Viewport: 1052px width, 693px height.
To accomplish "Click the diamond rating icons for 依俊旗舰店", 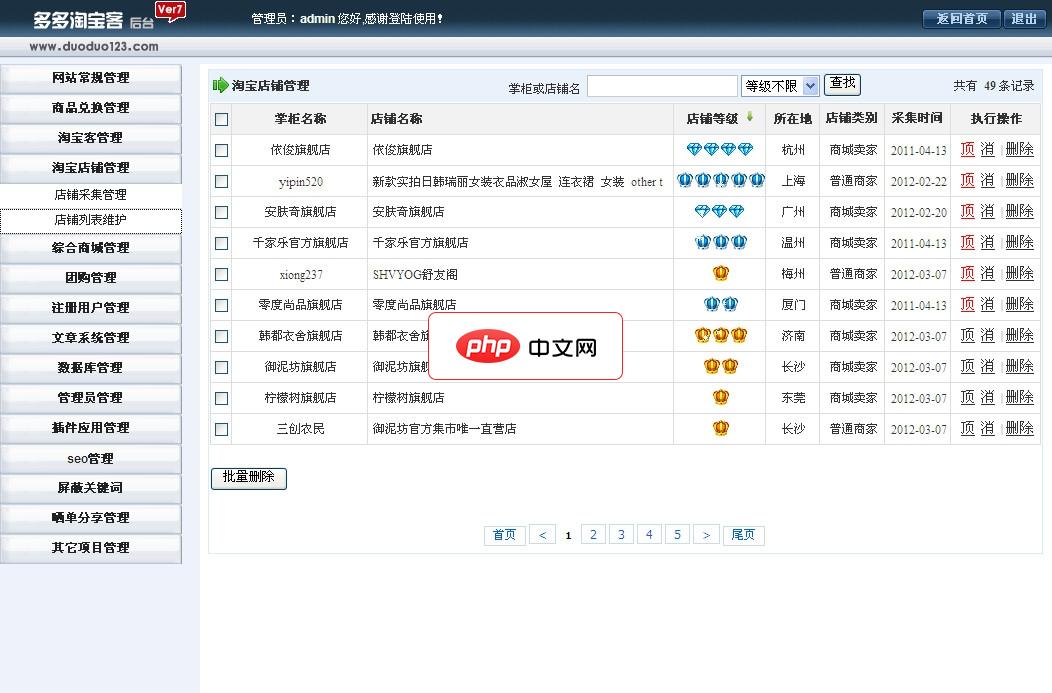I will [x=720, y=150].
